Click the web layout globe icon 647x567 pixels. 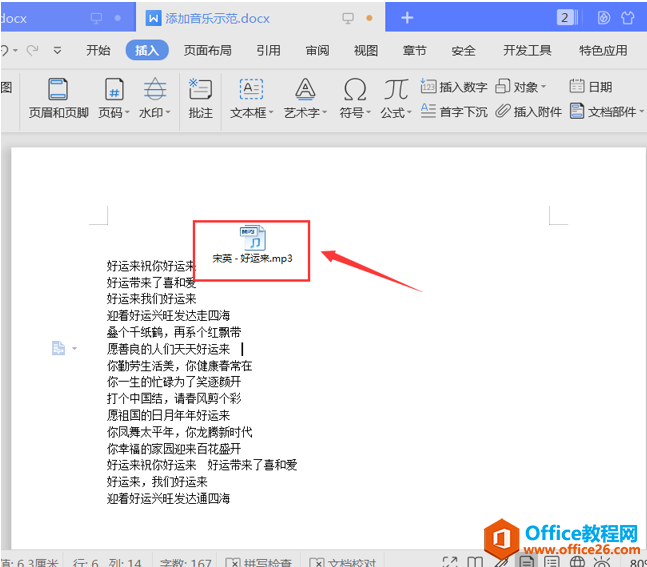tap(577, 562)
